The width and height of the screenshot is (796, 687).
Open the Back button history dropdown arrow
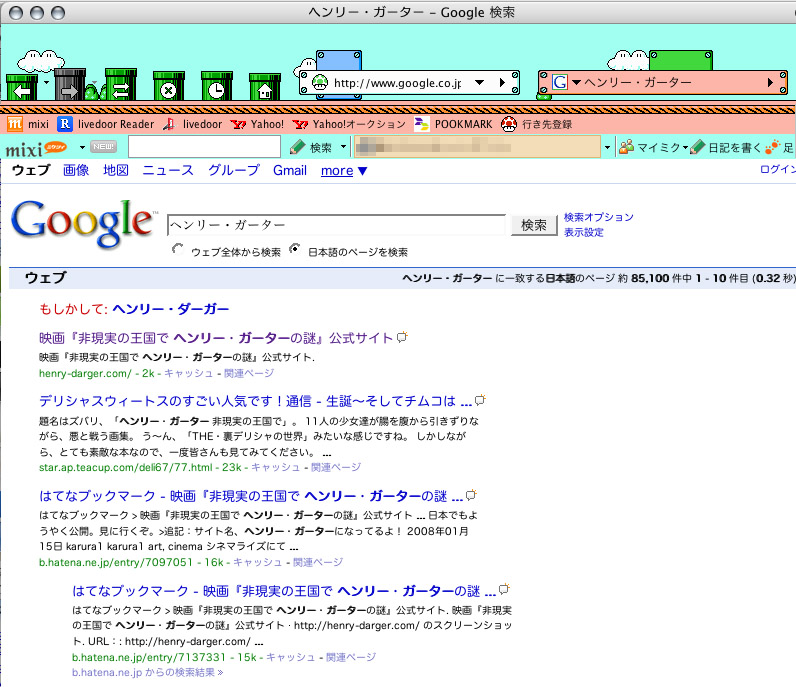pos(46,82)
